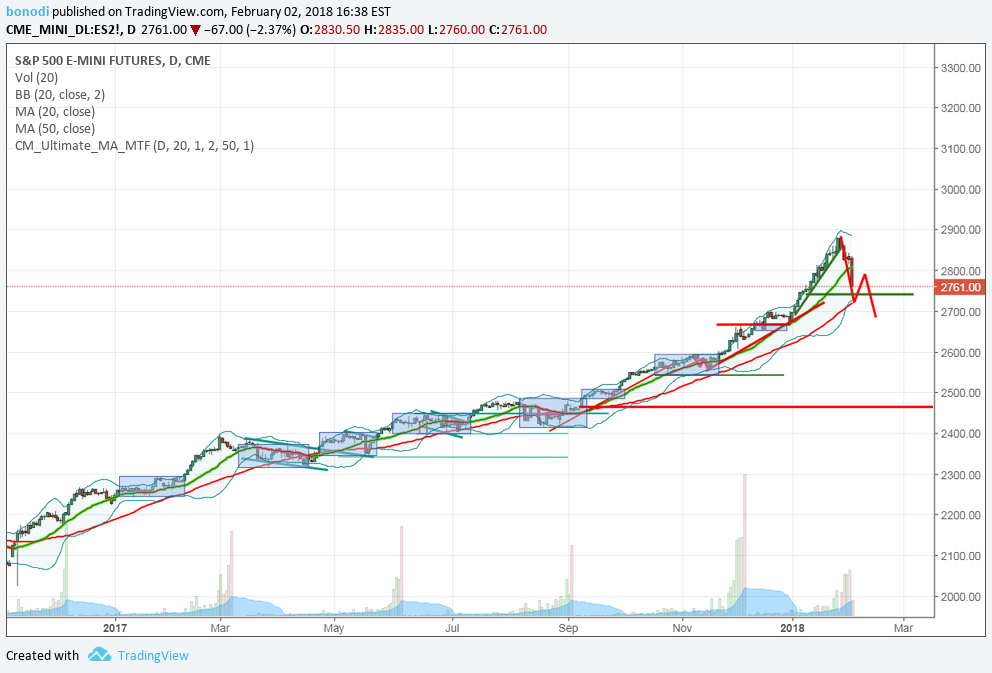Click the Sep time axis label
This screenshot has width=992, height=673.
568,628
